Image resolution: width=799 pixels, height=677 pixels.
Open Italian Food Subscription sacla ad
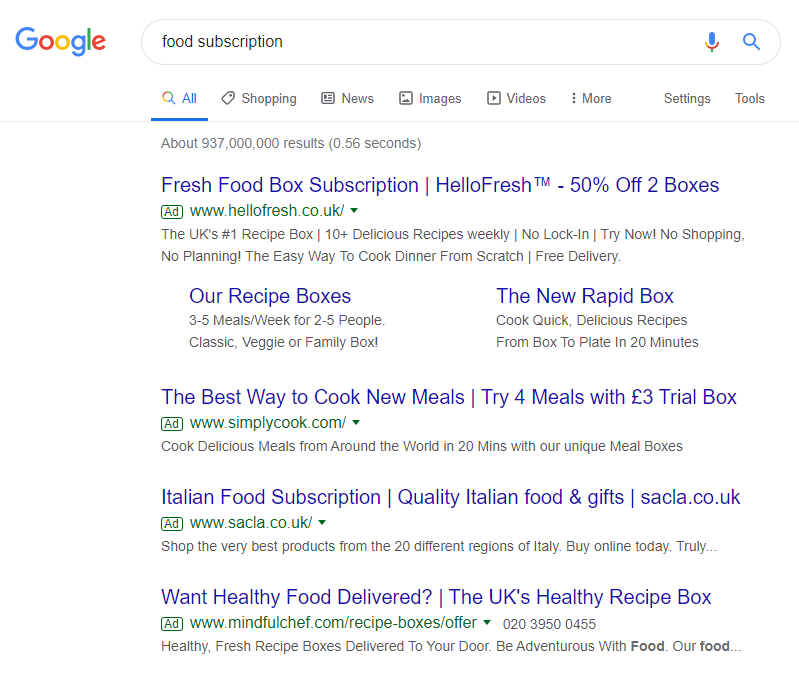450,497
